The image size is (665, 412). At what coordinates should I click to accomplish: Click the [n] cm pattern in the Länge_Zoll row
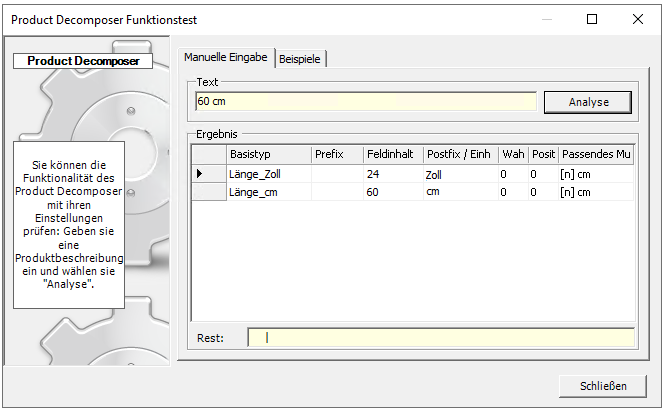[x=597, y=174]
